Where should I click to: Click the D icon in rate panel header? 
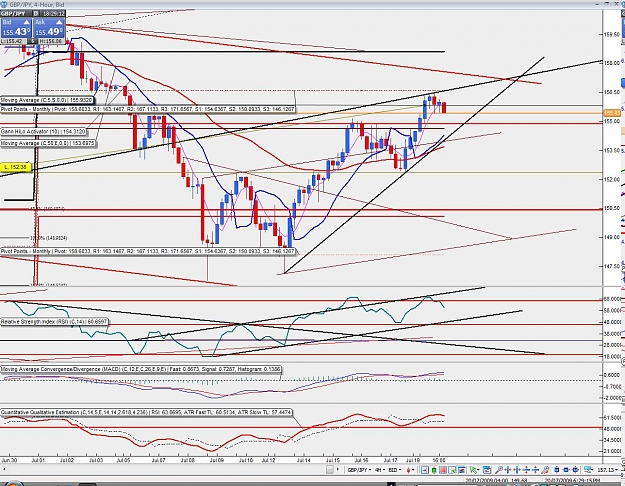[x=36, y=14]
